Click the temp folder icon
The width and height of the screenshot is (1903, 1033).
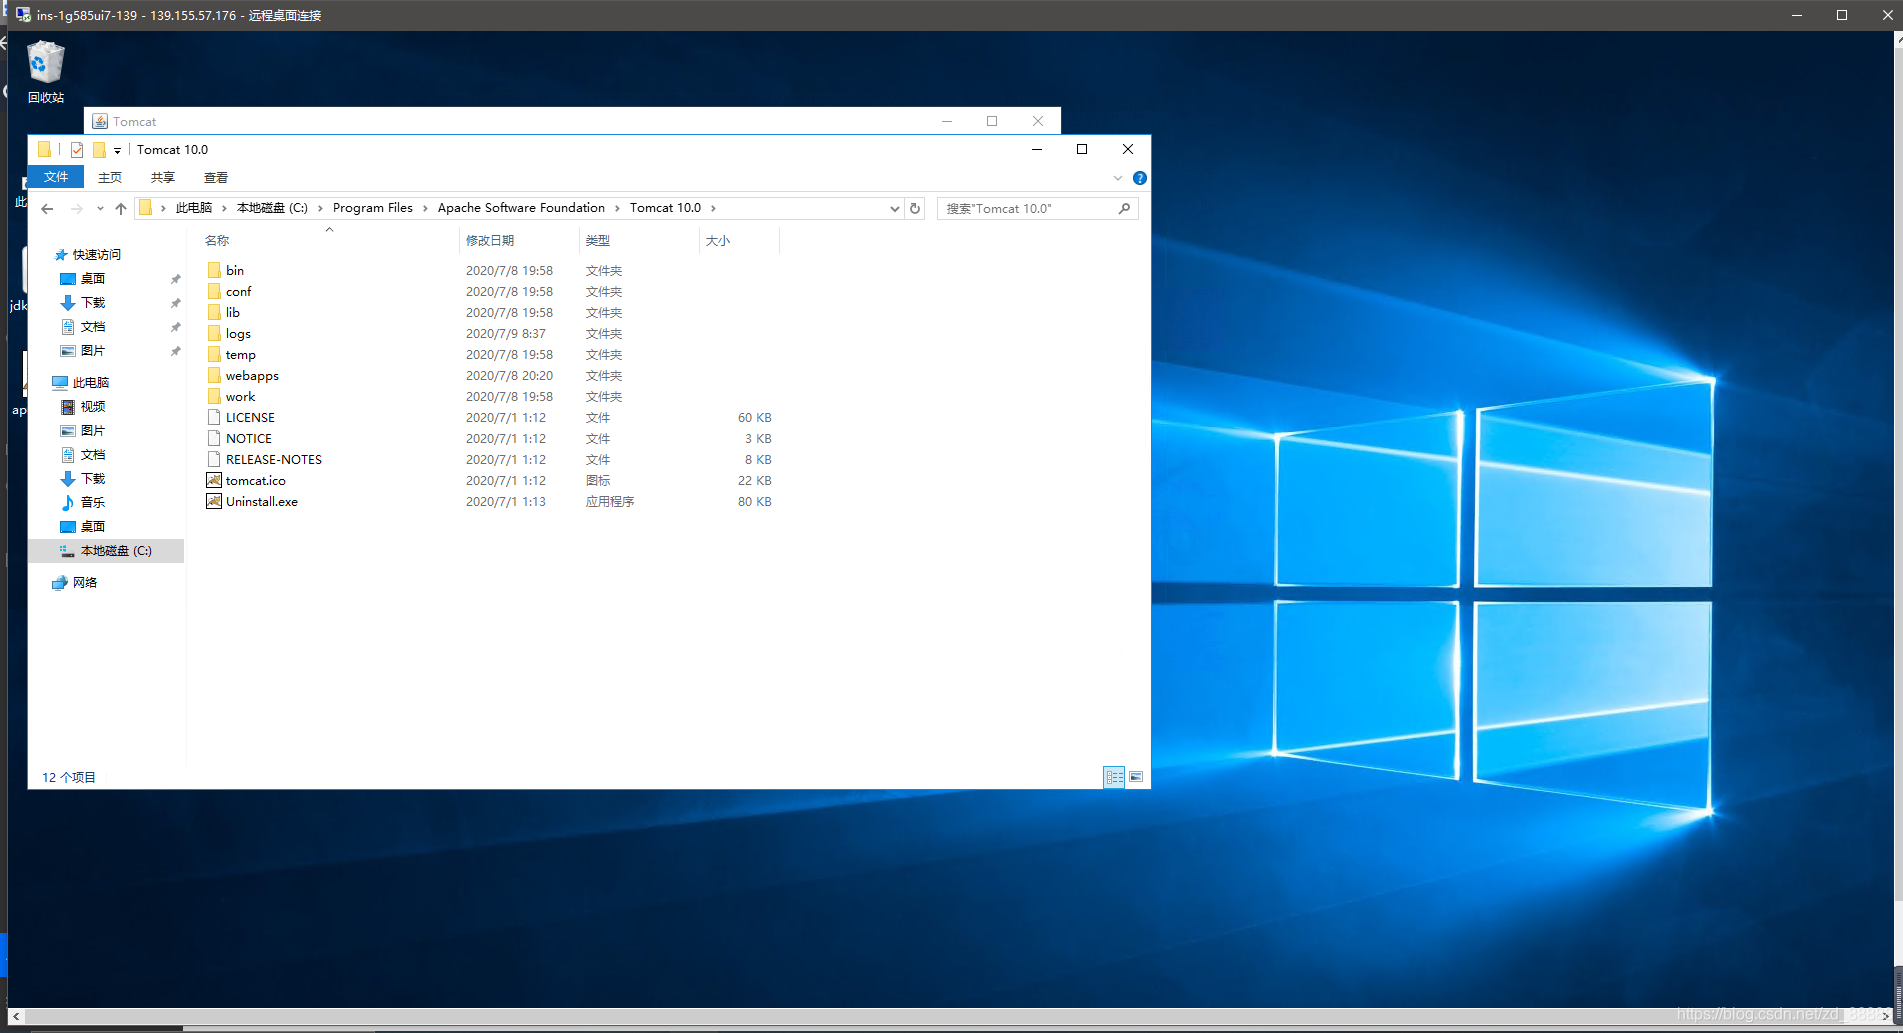(214, 354)
